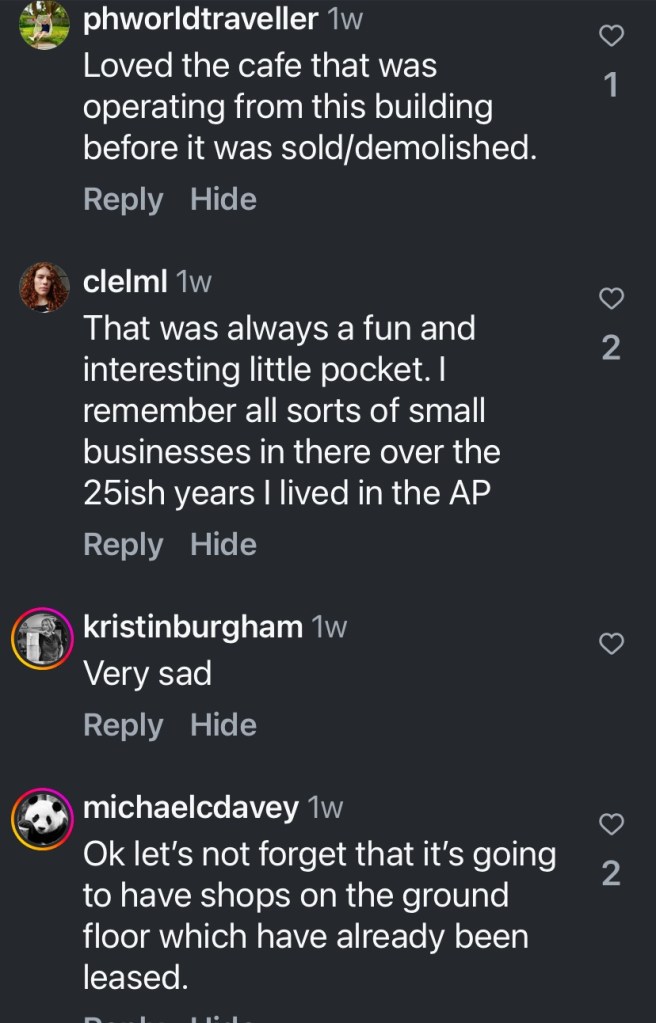The width and height of the screenshot is (656, 1023).
Task: Go to kristinburgham's profile via username
Action: [x=192, y=627]
